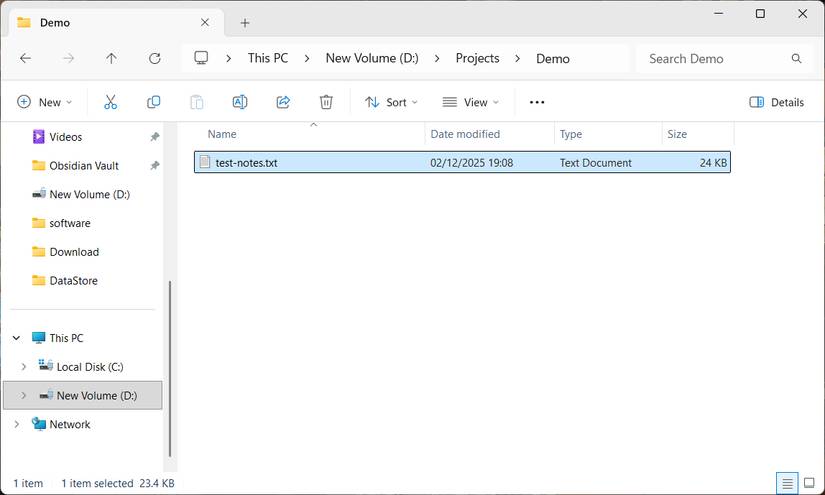This screenshot has width=825, height=495.
Task: Open the View dropdown menu
Action: click(x=470, y=102)
